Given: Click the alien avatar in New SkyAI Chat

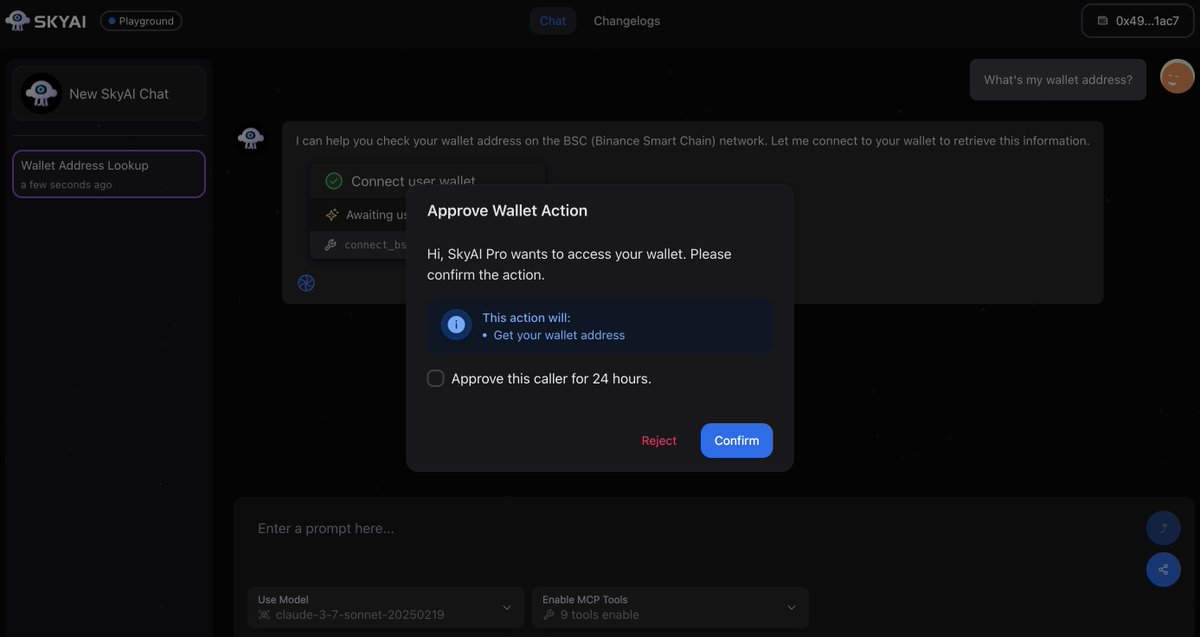Looking at the screenshot, I should coord(41,94).
